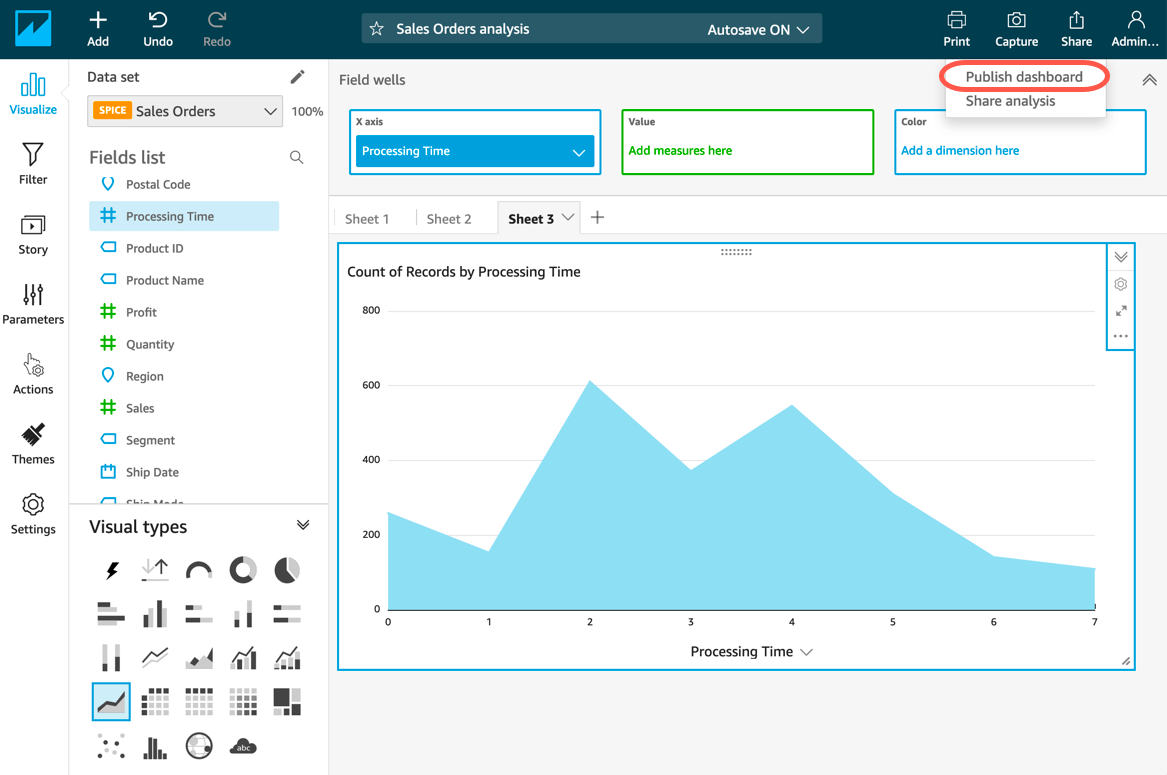Click the Publish dashboard option
Image resolution: width=1167 pixels, height=775 pixels.
point(1023,76)
